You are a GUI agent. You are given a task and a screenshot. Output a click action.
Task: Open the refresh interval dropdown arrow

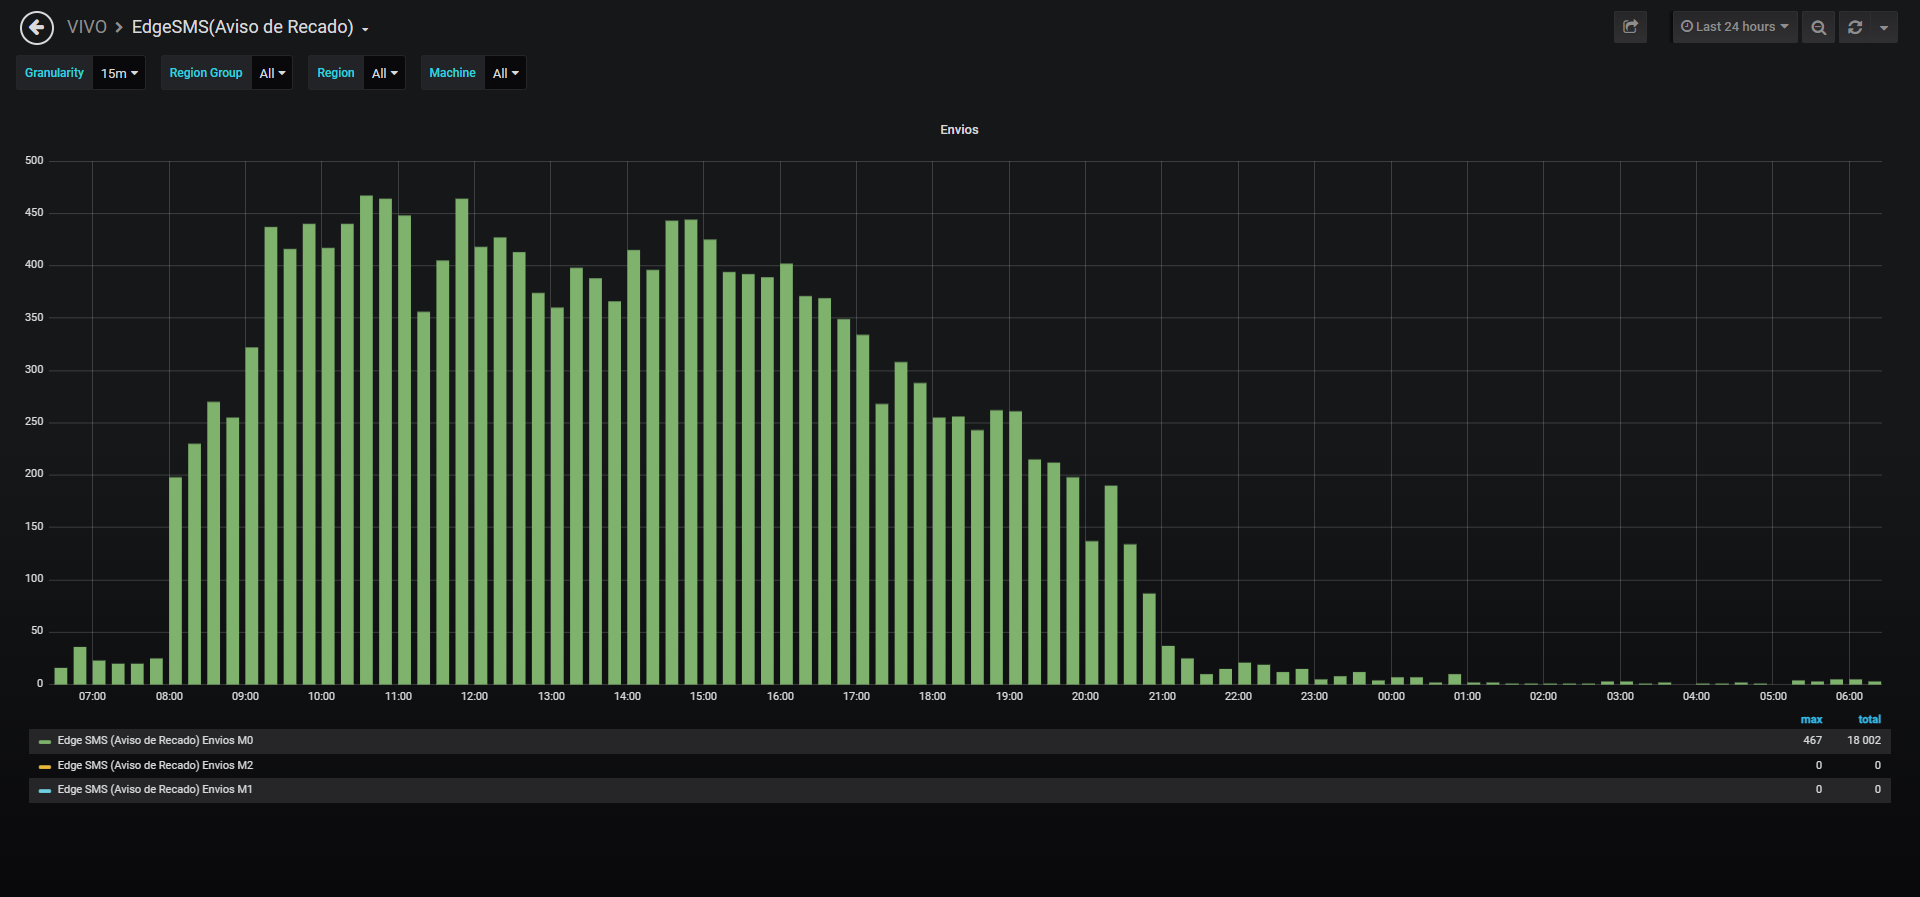(x=1884, y=27)
